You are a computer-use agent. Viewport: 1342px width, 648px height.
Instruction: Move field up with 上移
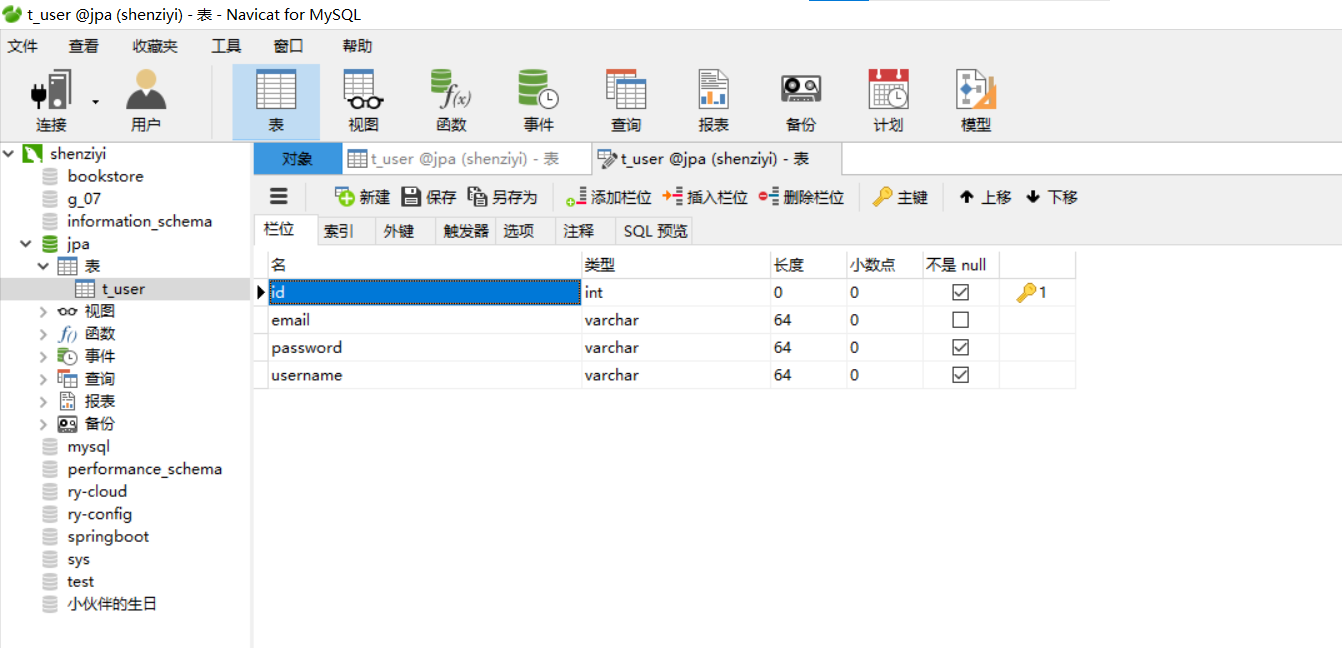click(985, 197)
